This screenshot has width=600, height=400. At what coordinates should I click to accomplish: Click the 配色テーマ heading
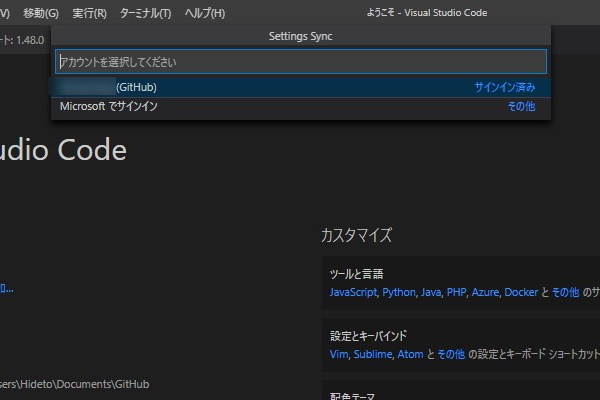pos(352,396)
